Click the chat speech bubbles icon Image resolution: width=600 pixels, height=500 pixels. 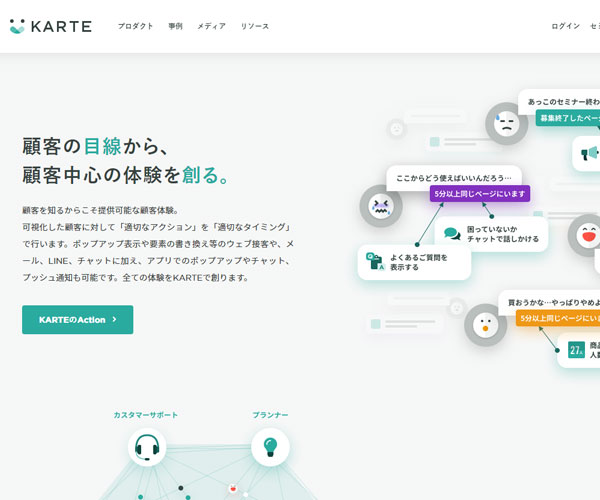point(452,234)
